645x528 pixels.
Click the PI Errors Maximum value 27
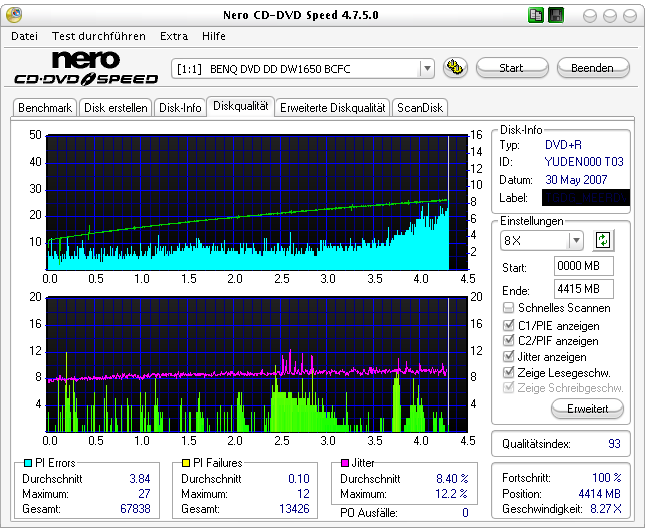144,493
